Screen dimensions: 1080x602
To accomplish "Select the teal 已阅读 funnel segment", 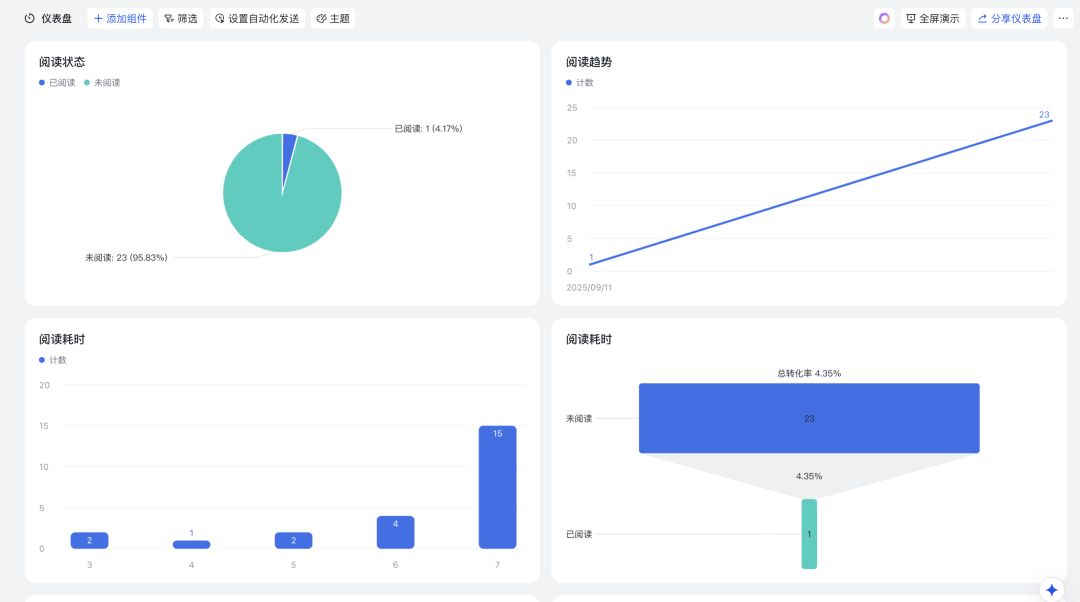I will tap(809, 534).
